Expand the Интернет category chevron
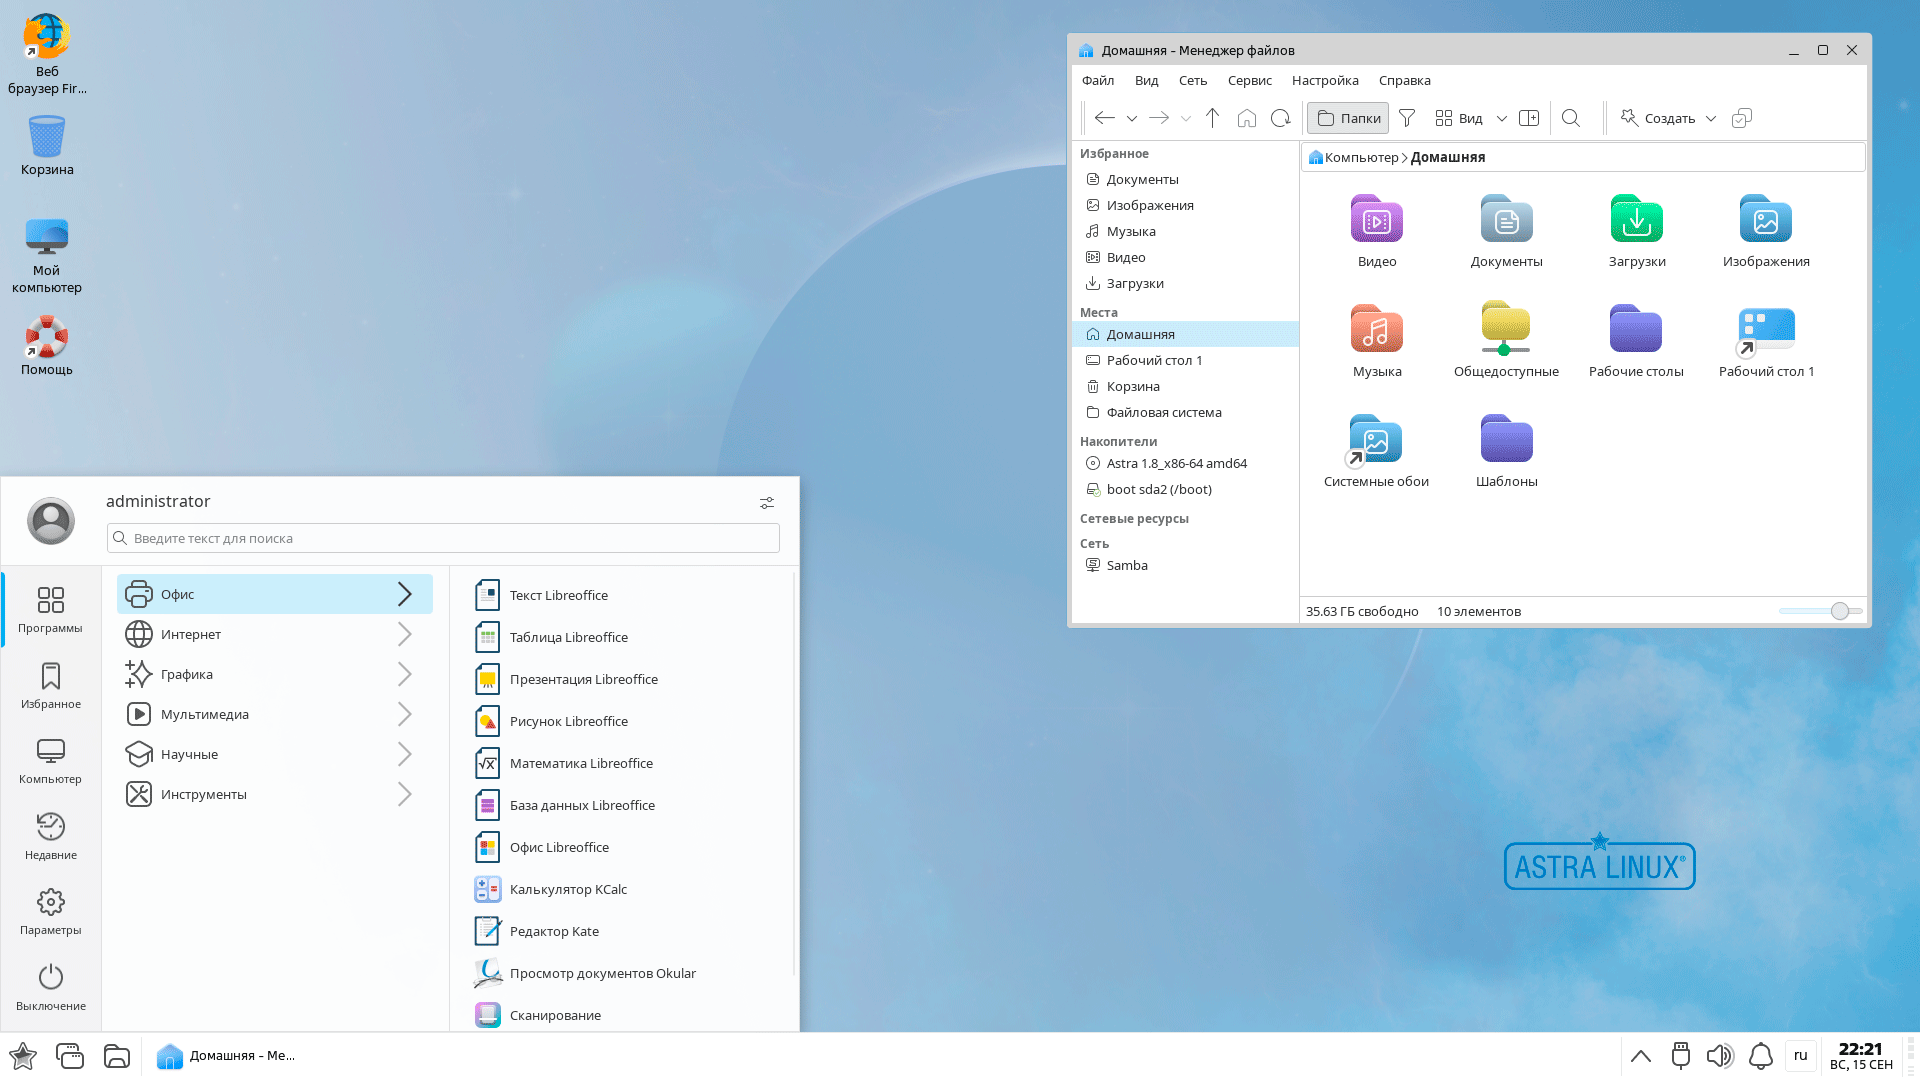This screenshot has height=1080, width=1920. coord(404,634)
